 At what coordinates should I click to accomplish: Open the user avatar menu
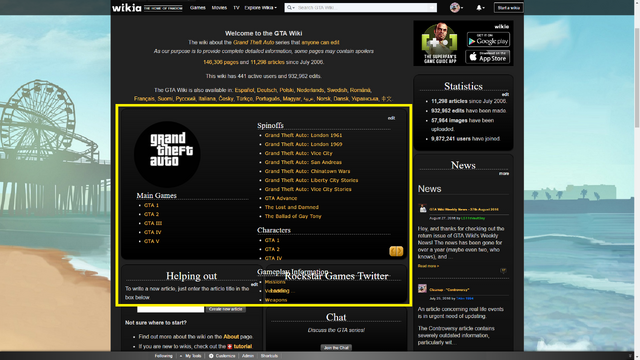(x=455, y=7)
